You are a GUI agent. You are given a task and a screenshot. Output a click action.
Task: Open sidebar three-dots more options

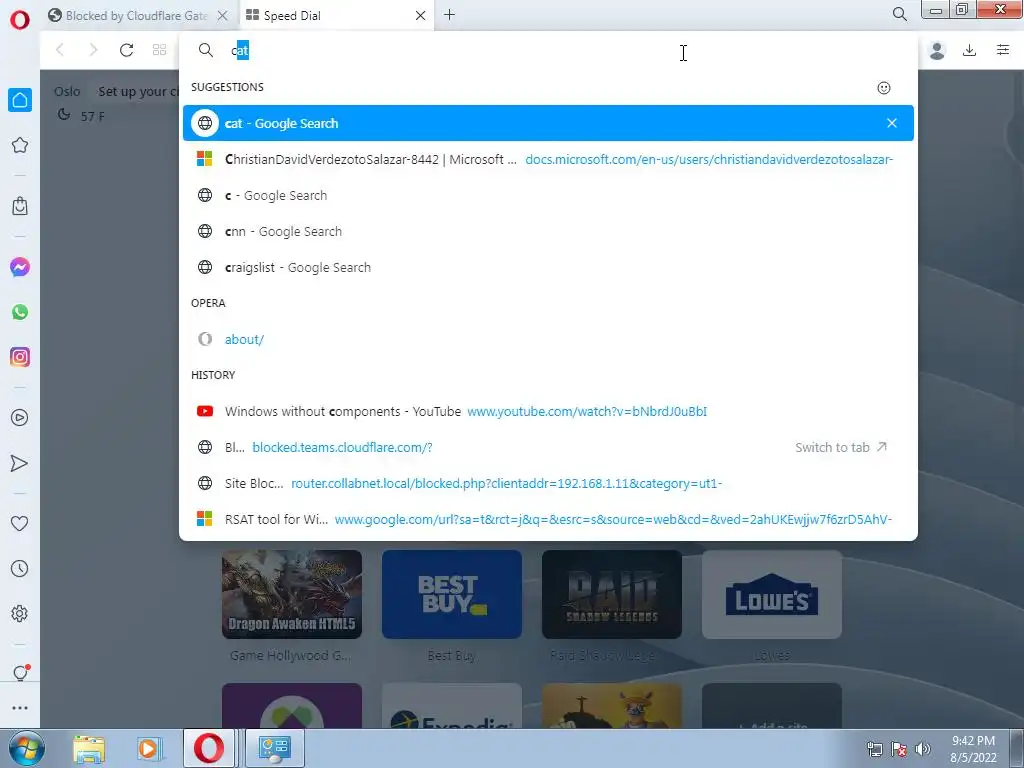20,708
